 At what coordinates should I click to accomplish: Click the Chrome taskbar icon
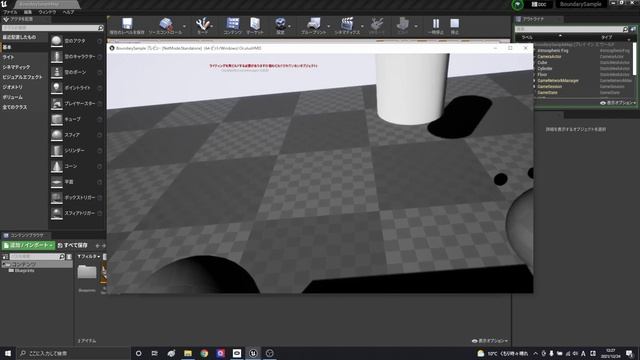(204, 353)
